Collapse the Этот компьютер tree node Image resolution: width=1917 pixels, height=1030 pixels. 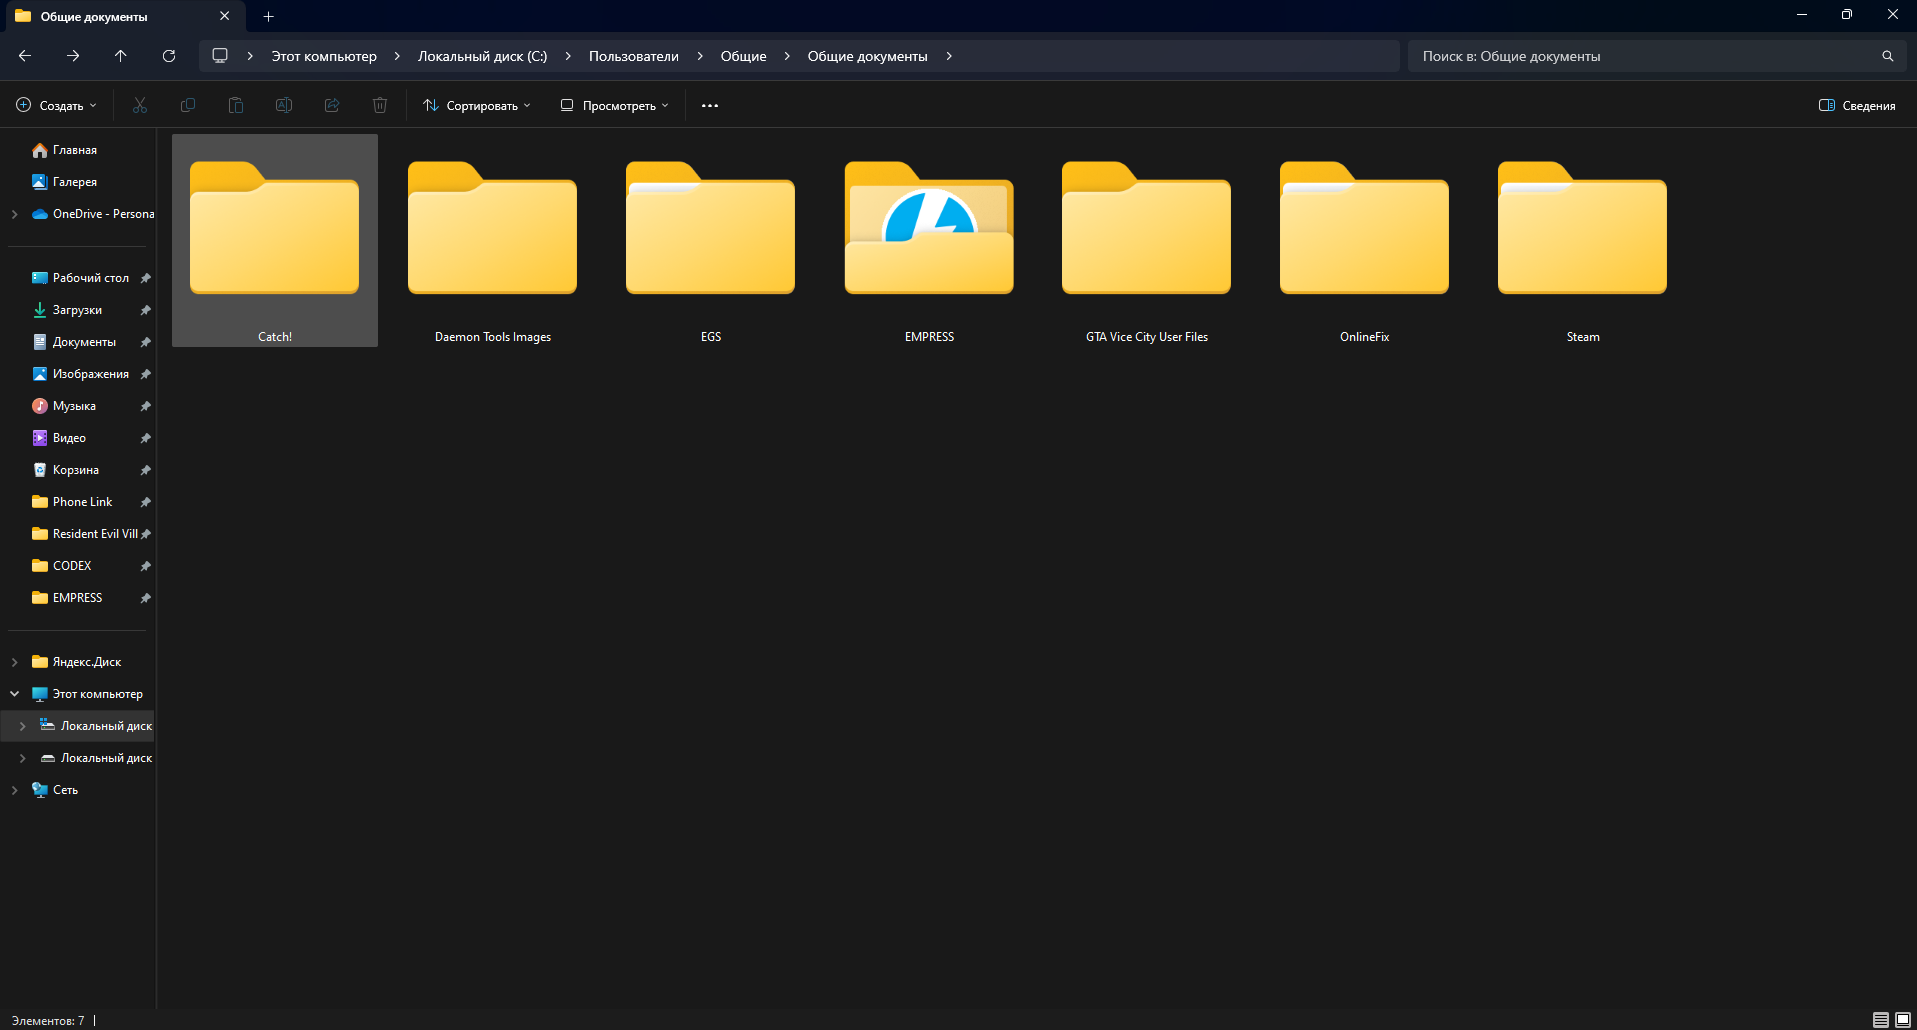[x=15, y=694]
